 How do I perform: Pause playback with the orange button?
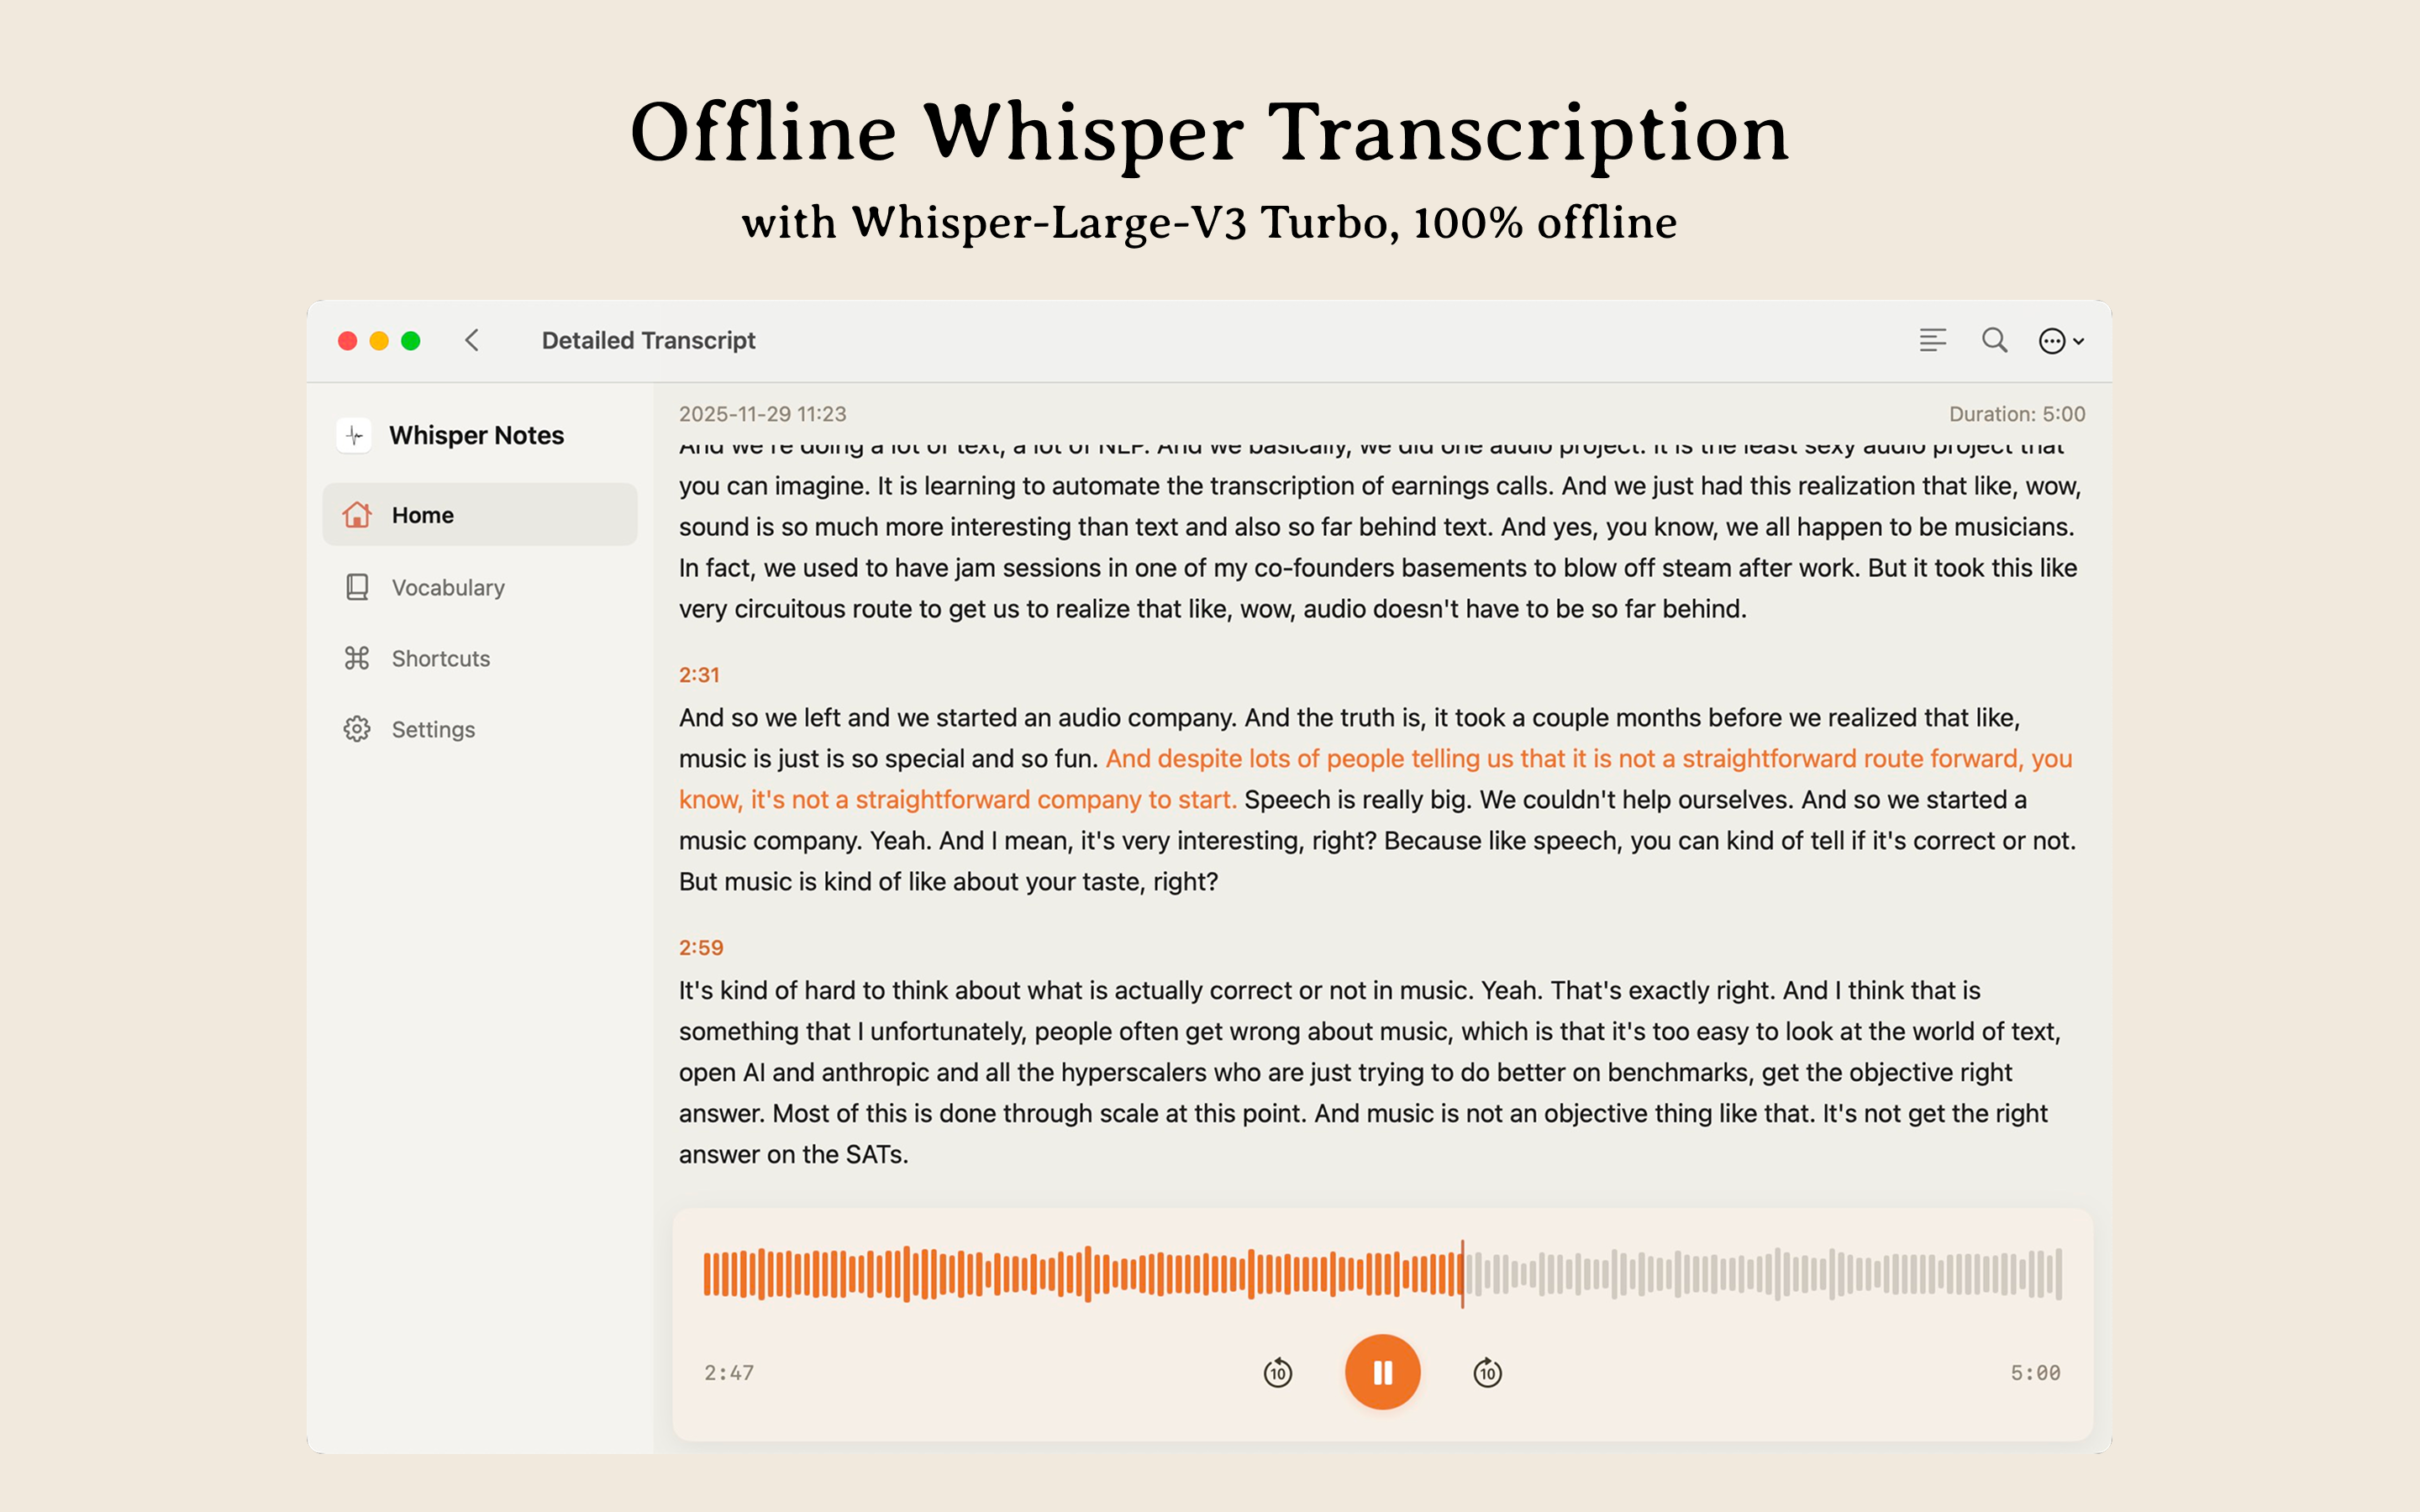[1382, 1372]
